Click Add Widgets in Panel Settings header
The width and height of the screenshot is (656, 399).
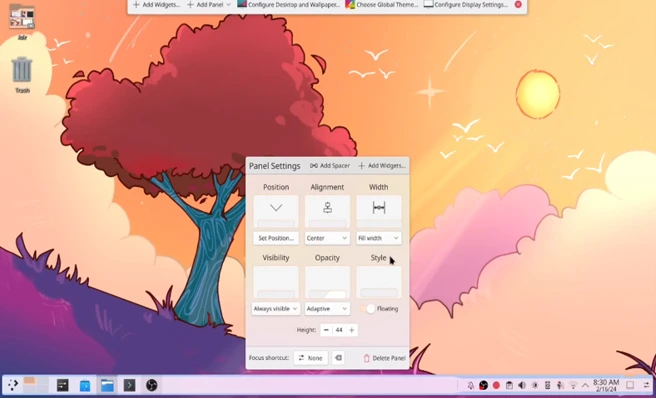(x=382, y=166)
